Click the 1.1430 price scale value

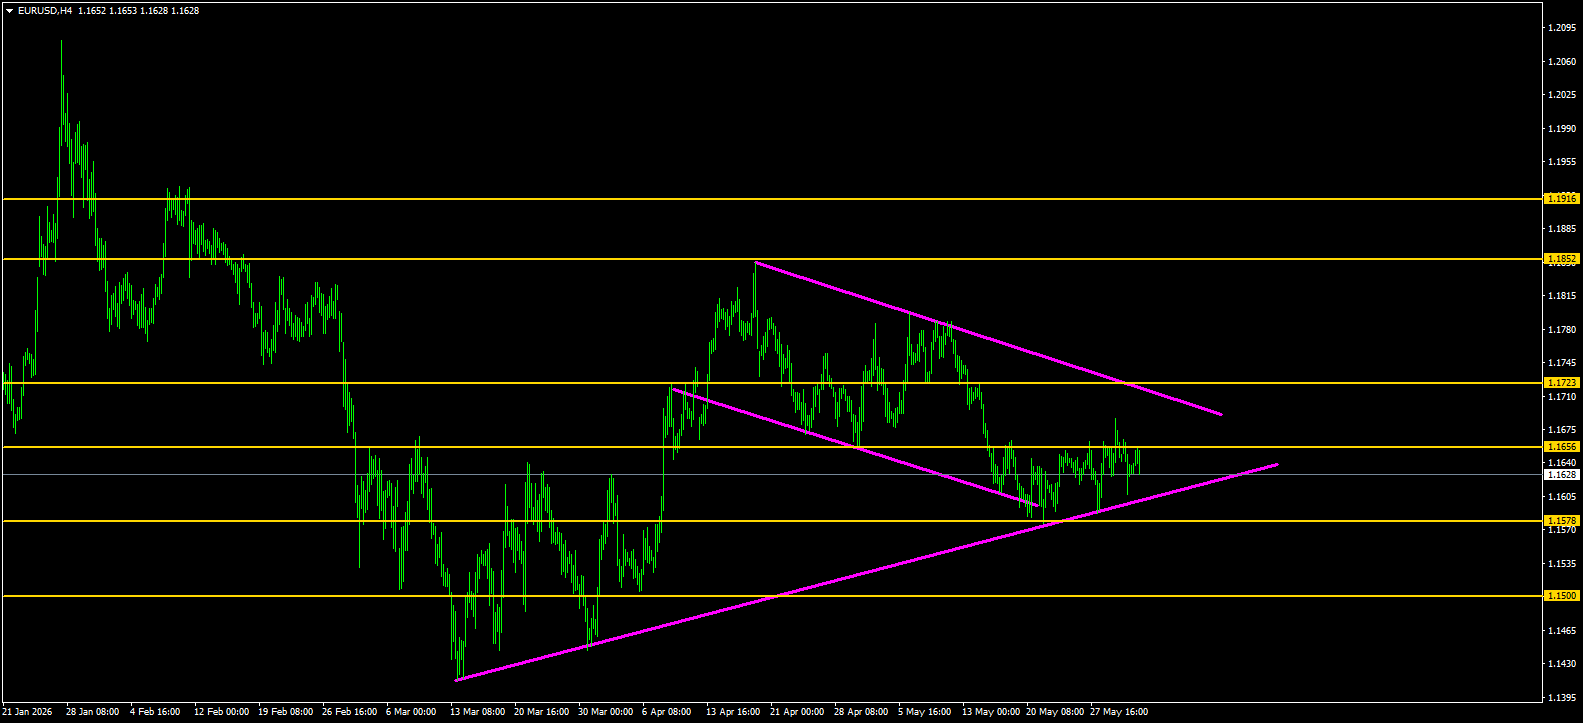point(1562,664)
